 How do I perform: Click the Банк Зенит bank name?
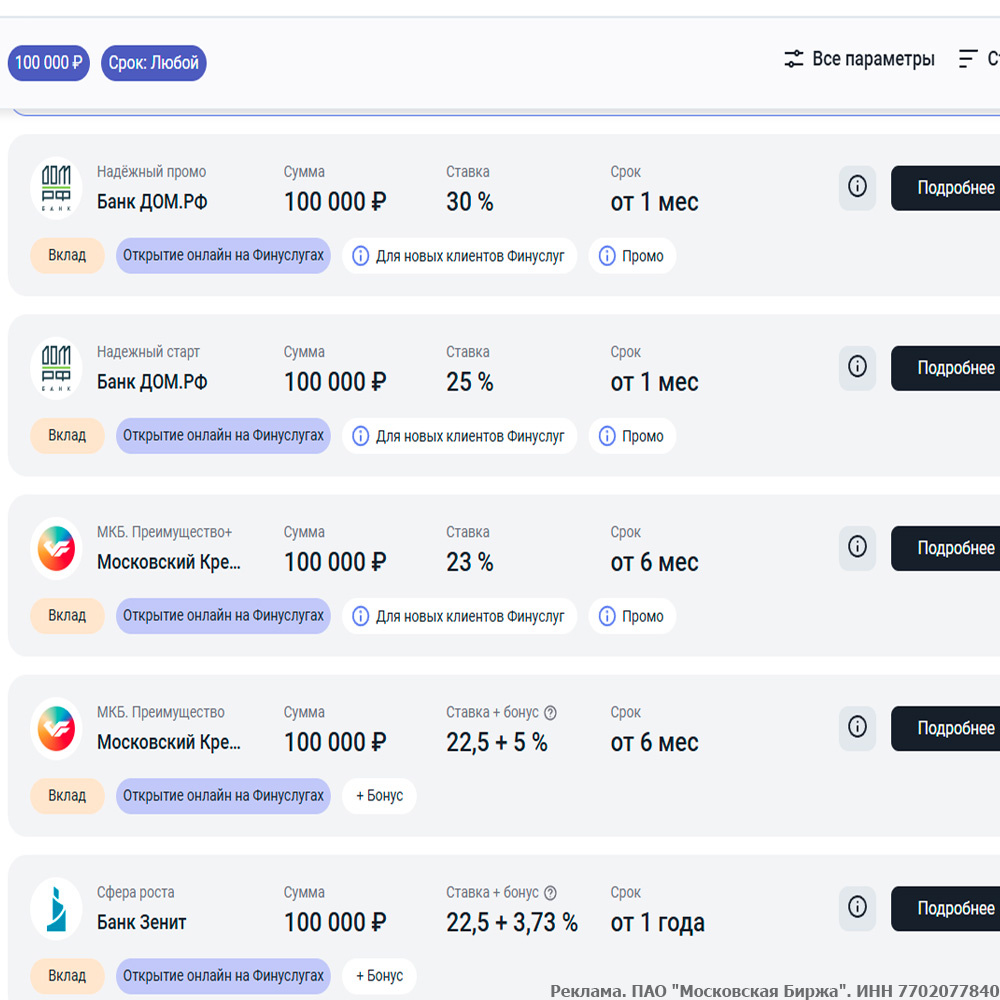pos(142,923)
